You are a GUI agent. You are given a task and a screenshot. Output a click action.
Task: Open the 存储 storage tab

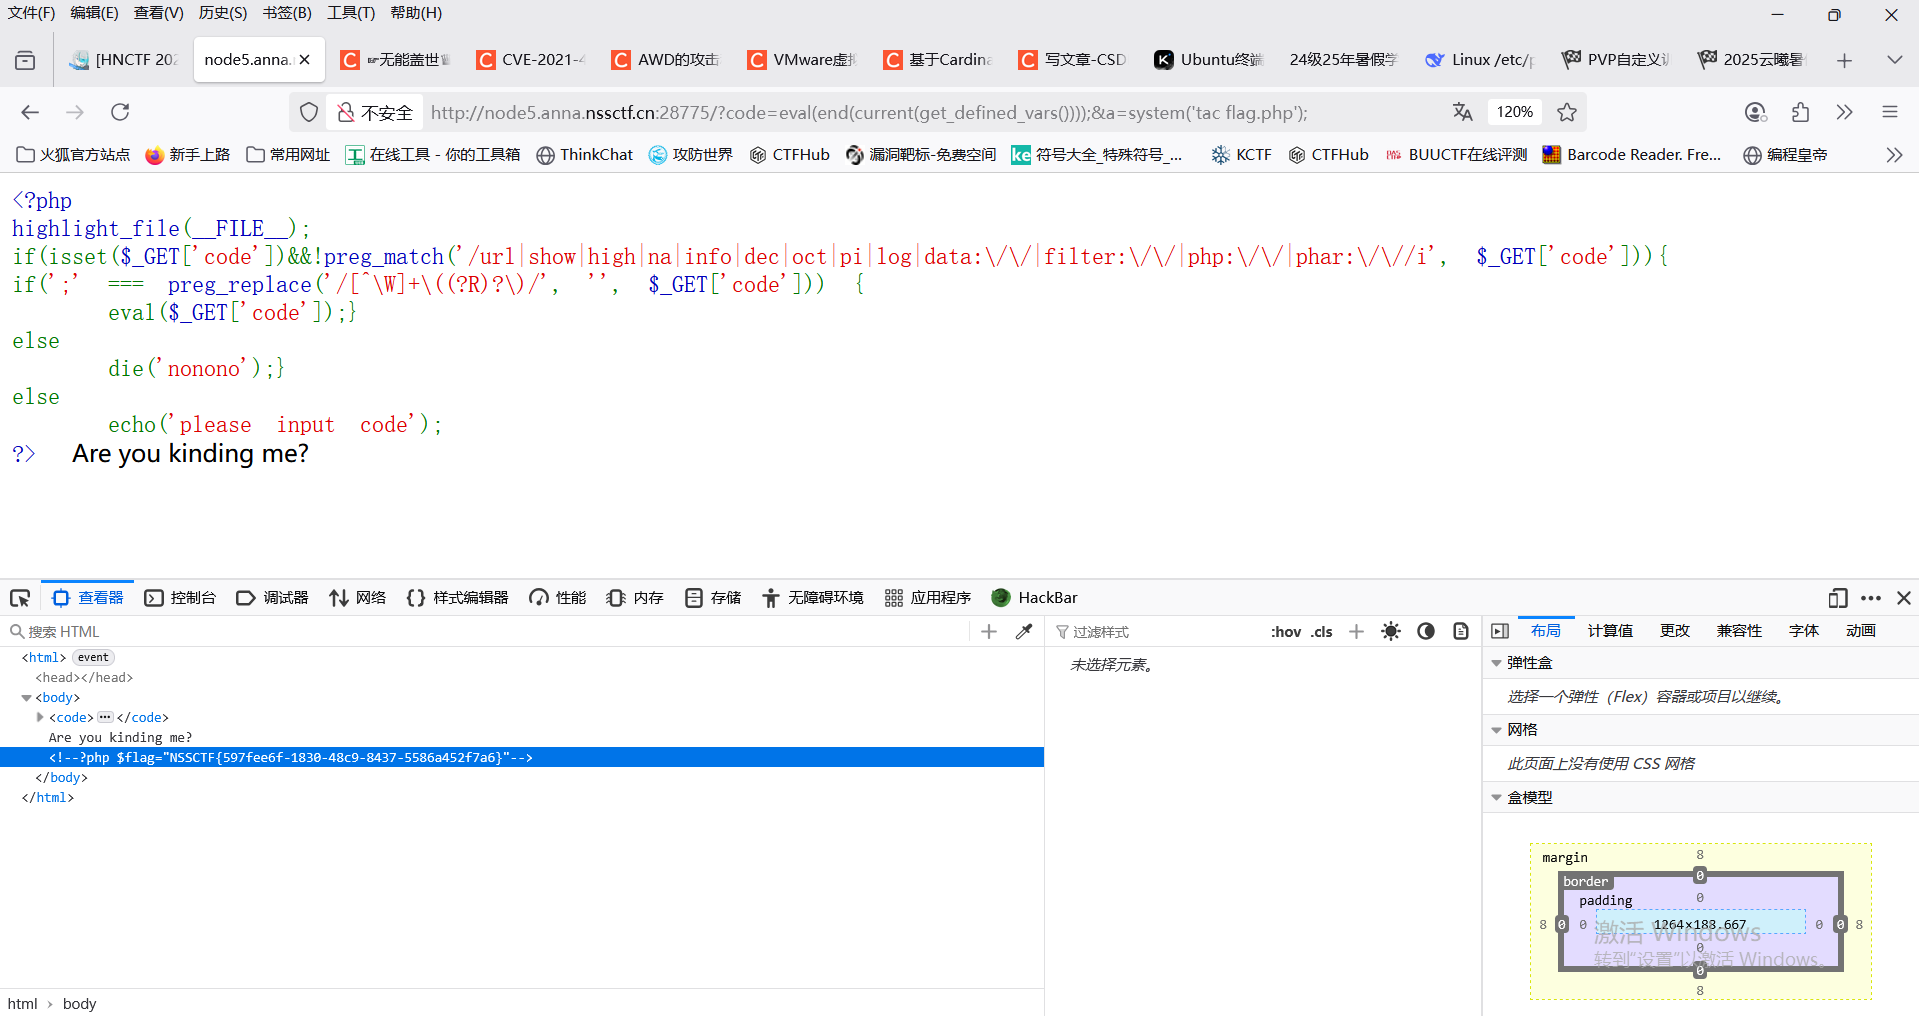pos(713,598)
